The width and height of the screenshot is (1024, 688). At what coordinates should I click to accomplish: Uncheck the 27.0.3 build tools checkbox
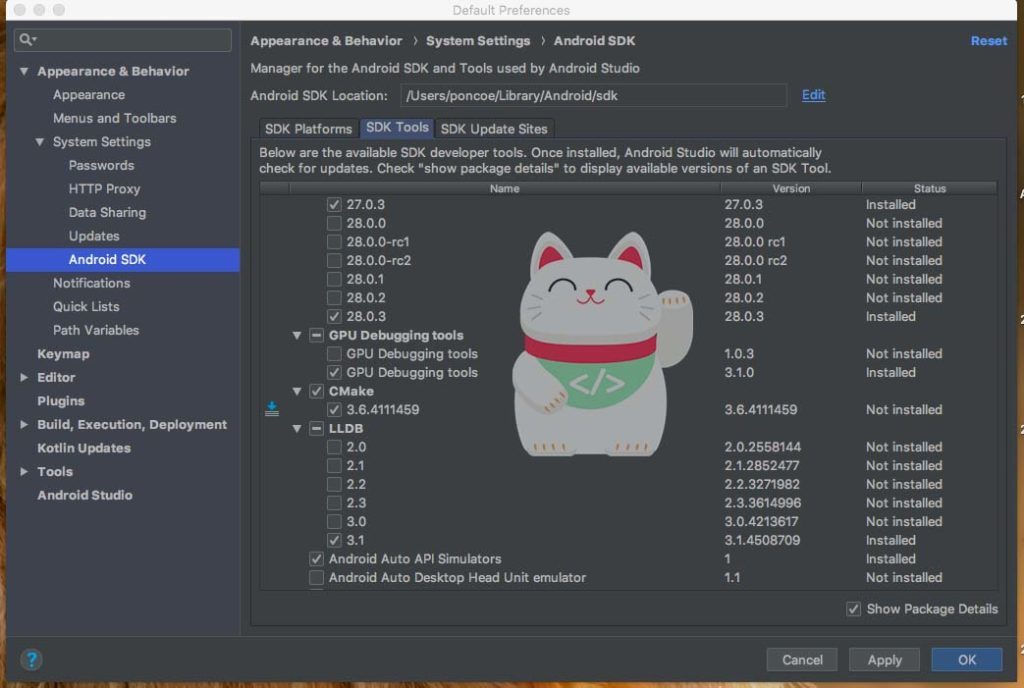tap(334, 204)
